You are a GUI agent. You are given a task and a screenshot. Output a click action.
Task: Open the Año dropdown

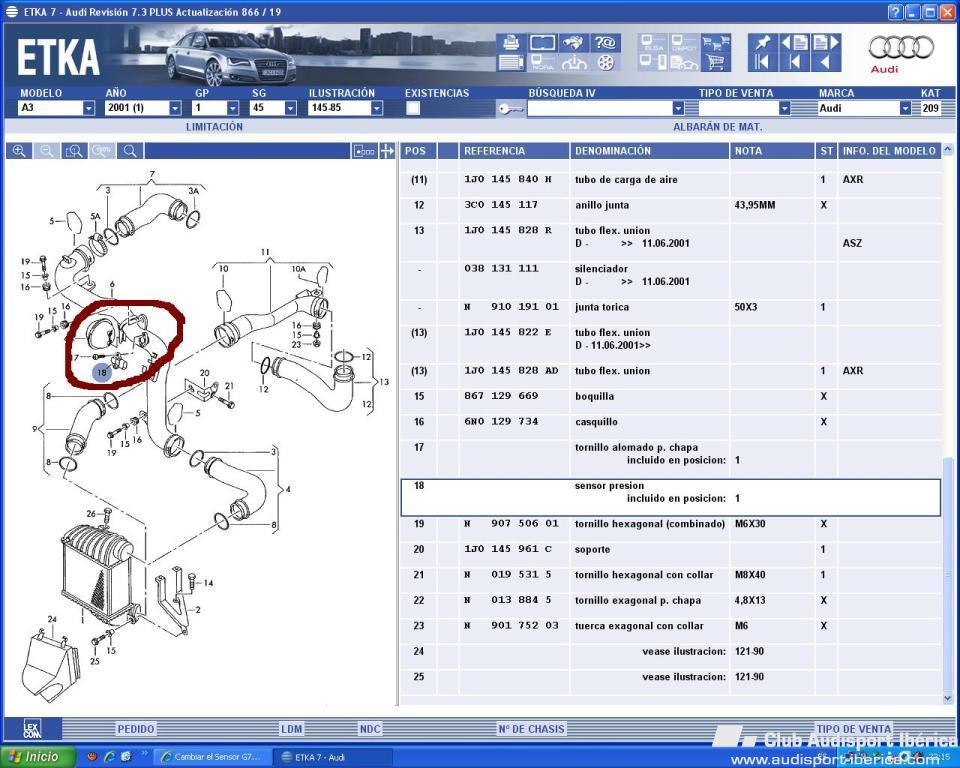point(175,108)
